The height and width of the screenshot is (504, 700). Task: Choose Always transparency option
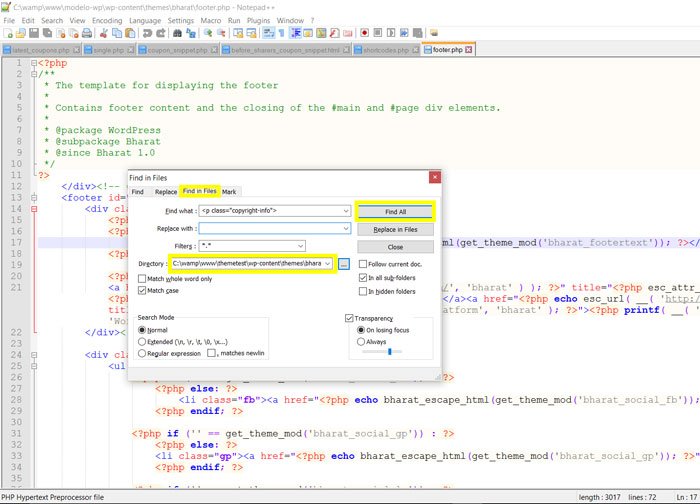361,342
